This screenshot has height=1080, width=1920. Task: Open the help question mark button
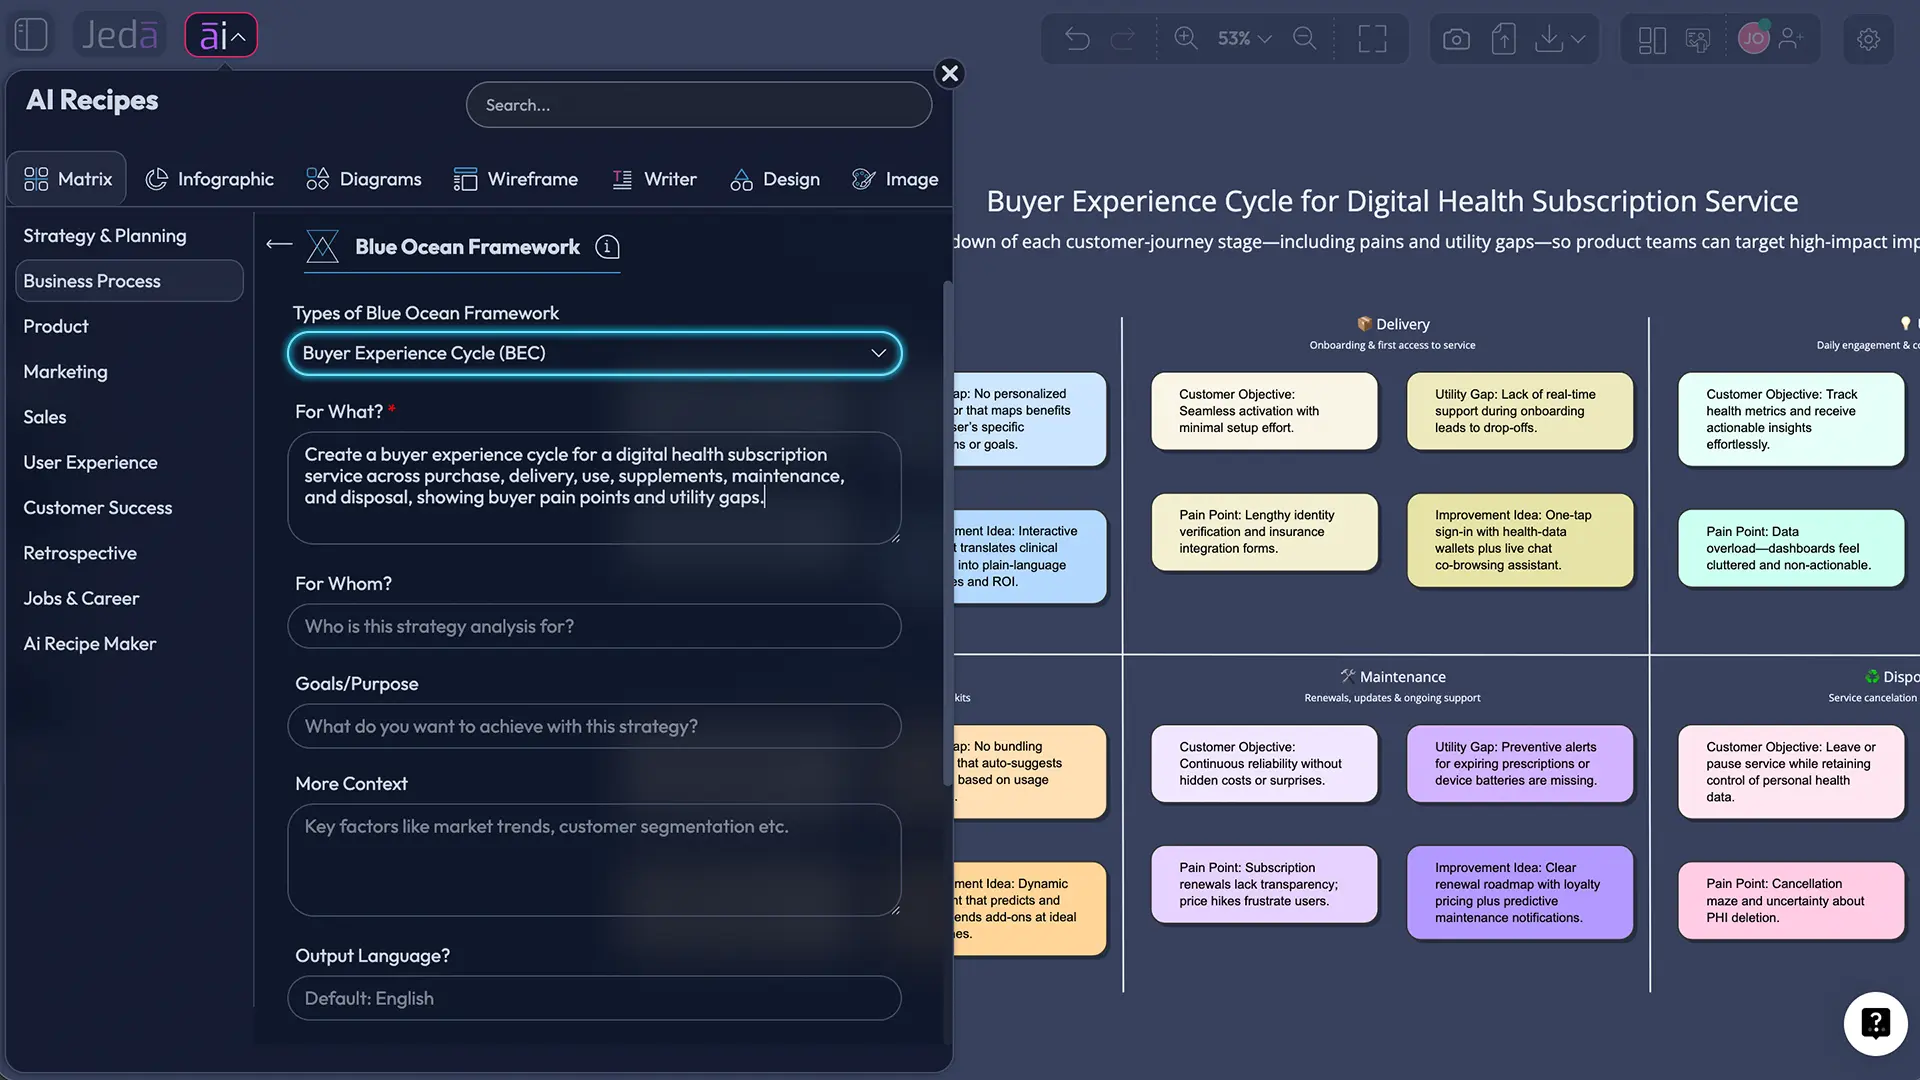click(x=1875, y=1023)
